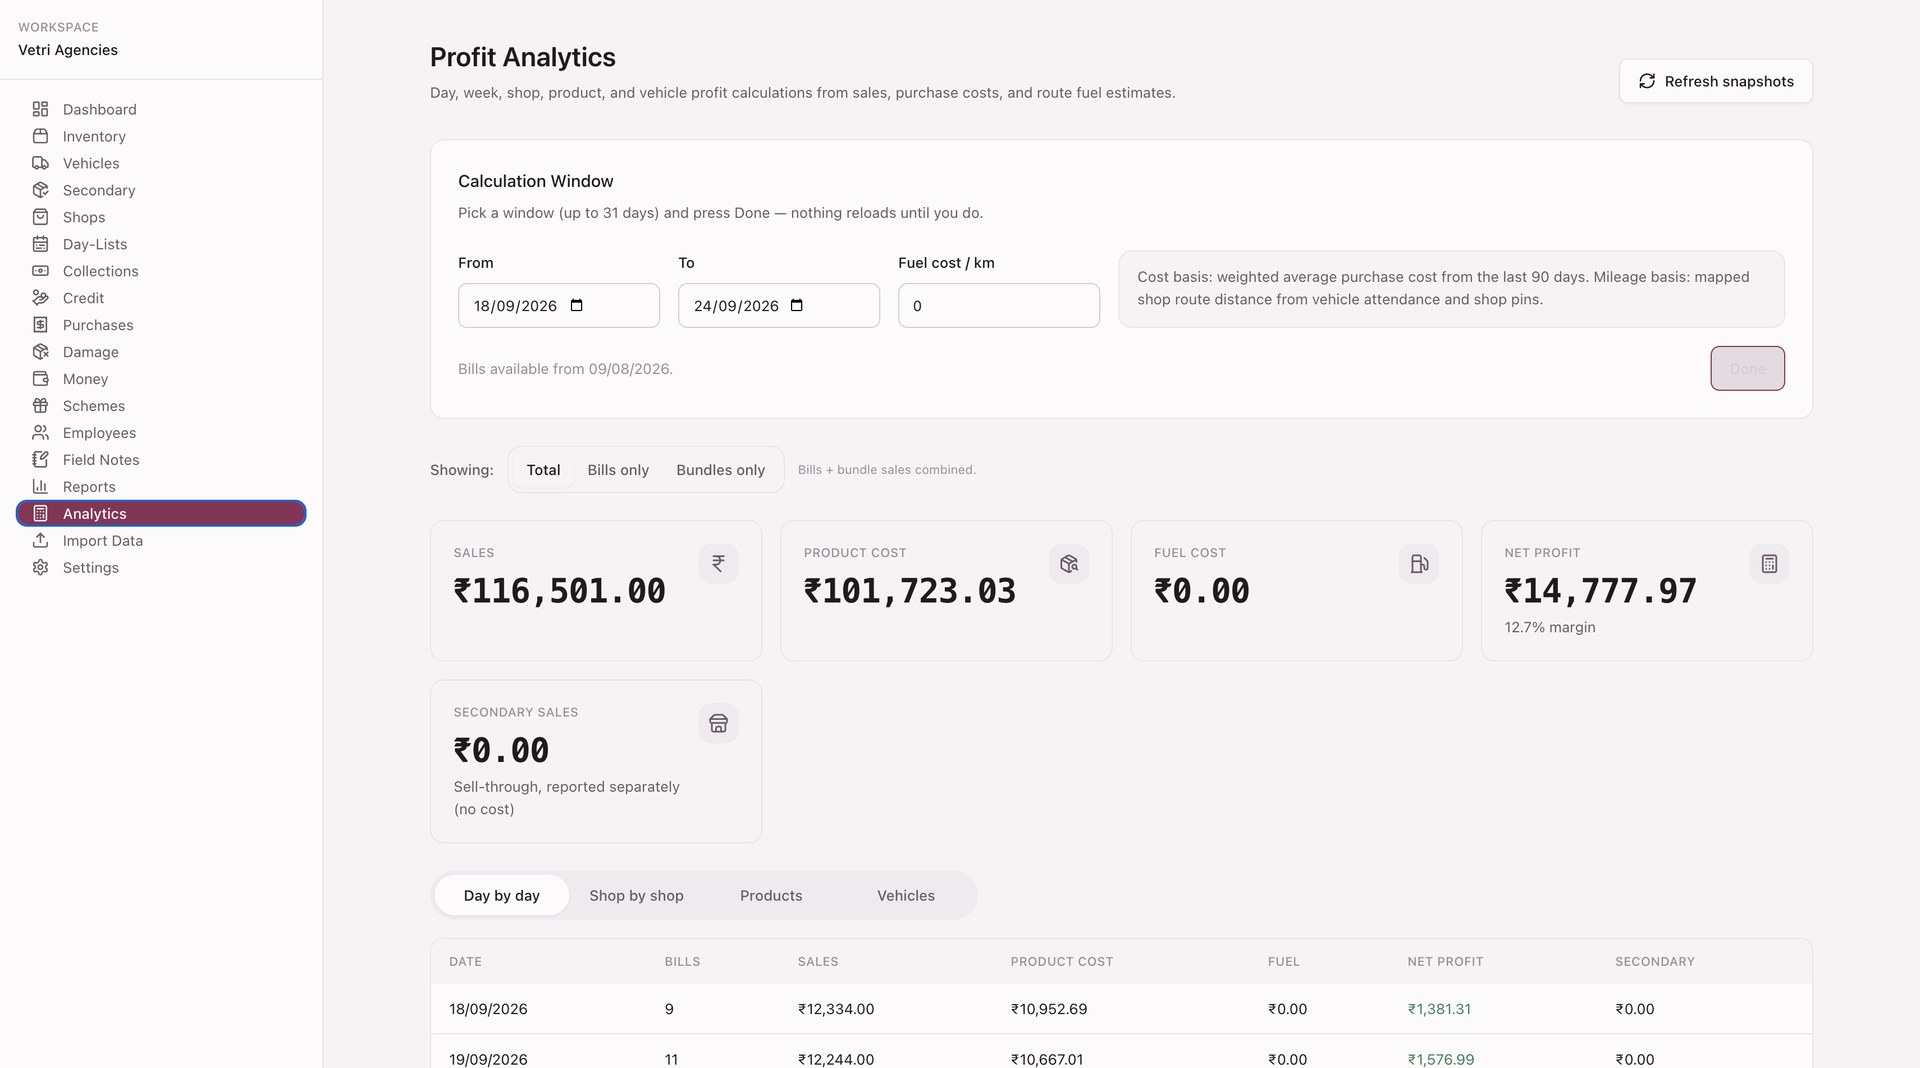Click the 12.7% margin text

point(1550,628)
